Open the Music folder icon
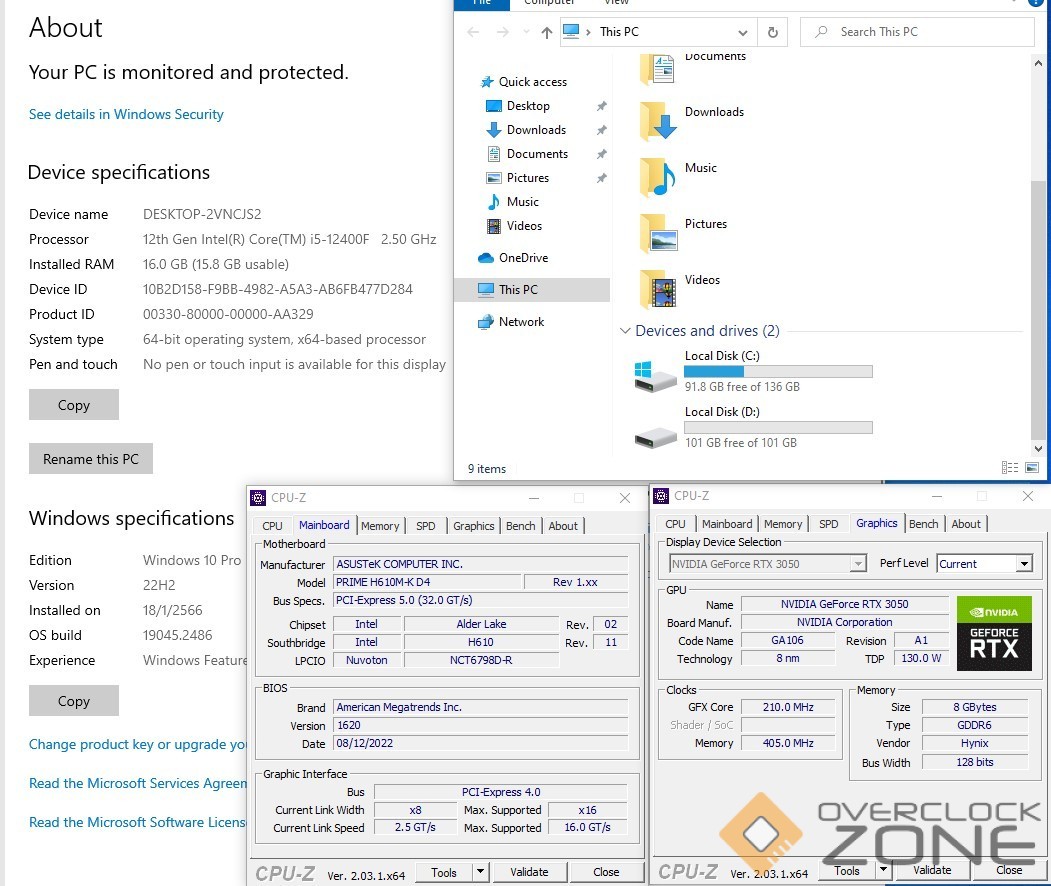The height and width of the screenshot is (886, 1051). coord(659,176)
